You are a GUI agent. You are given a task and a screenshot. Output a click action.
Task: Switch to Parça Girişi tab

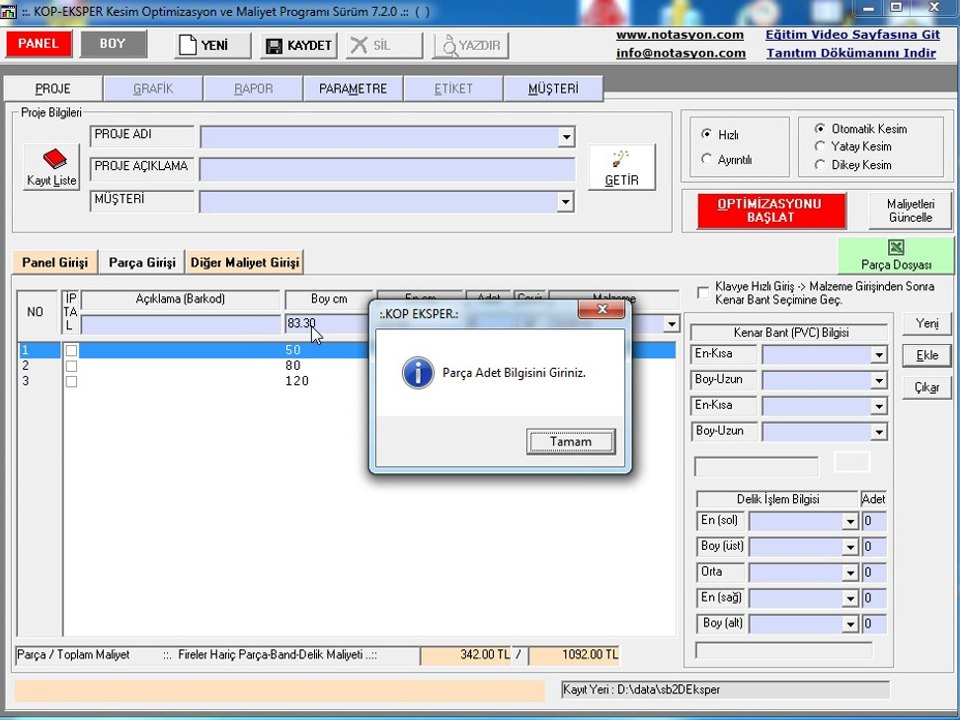click(142, 263)
